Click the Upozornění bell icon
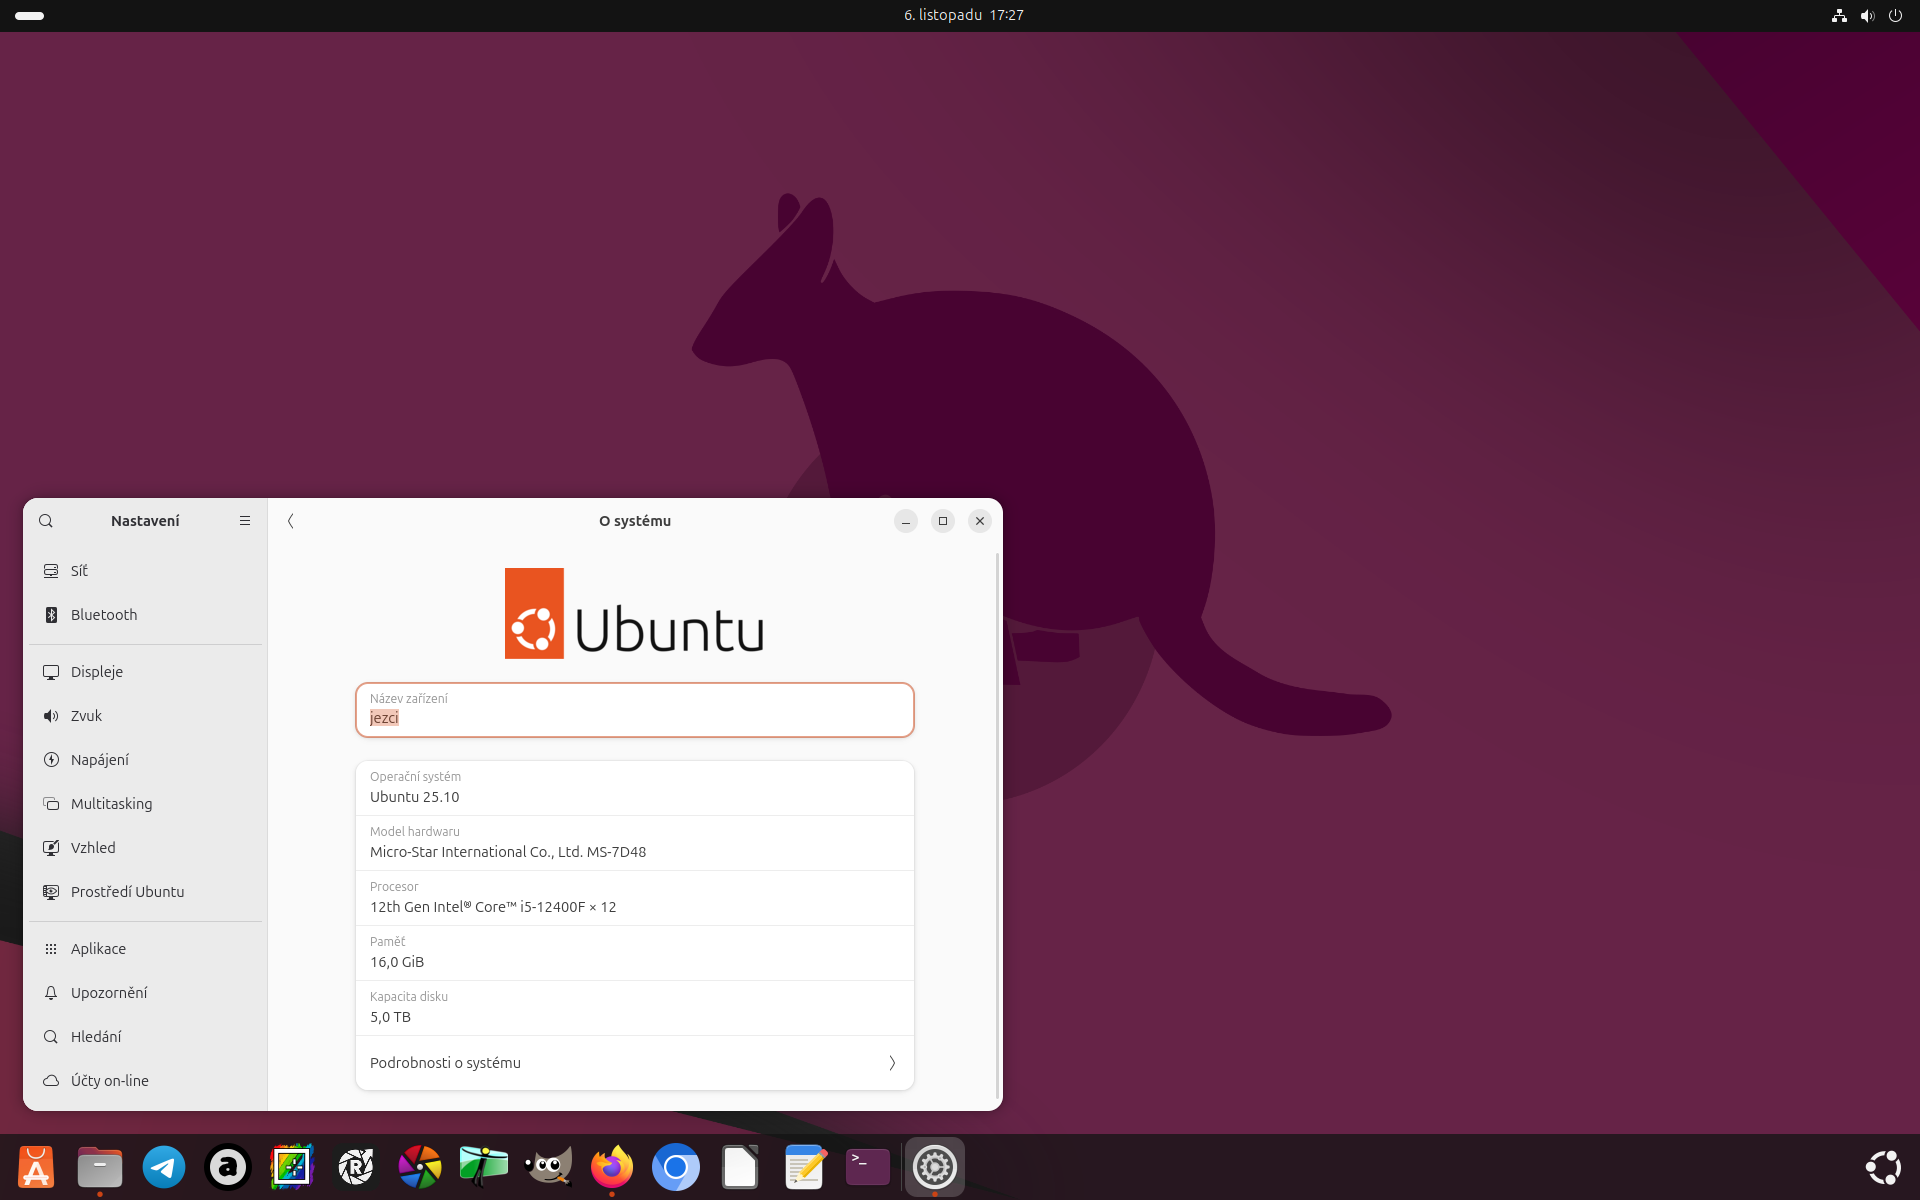 [x=51, y=993]
